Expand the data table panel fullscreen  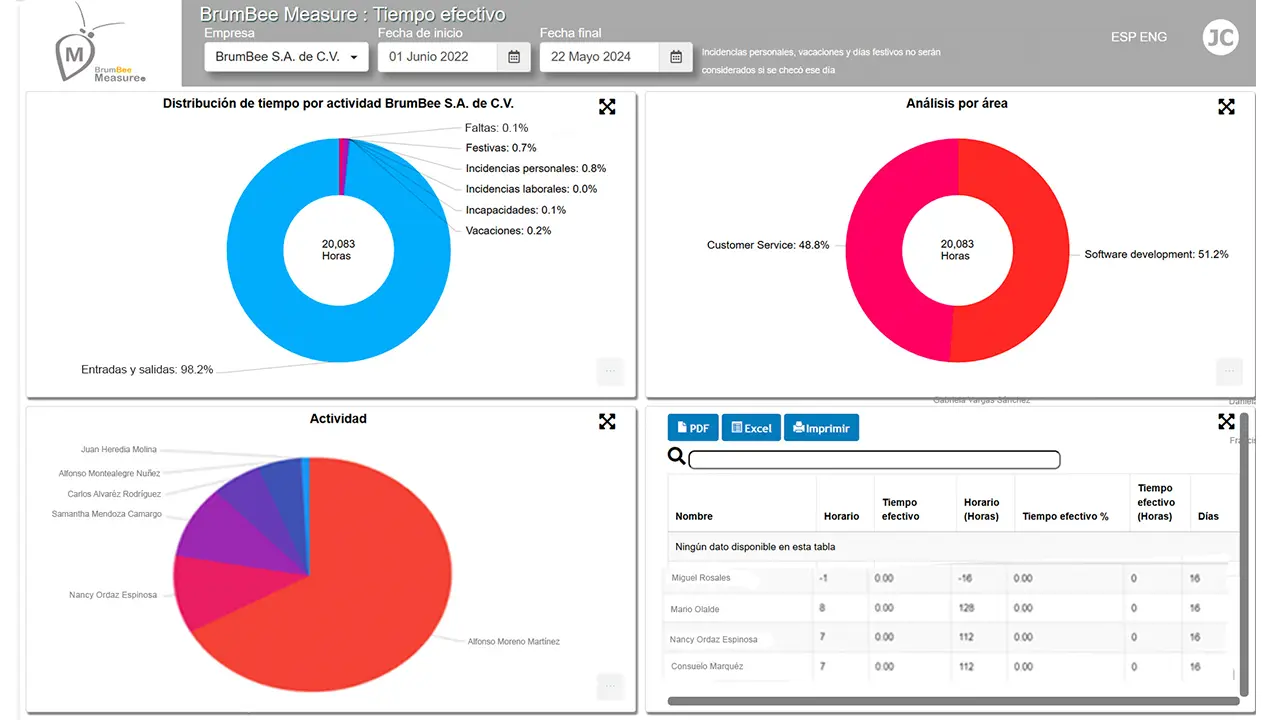click(x=1226, y=422)
